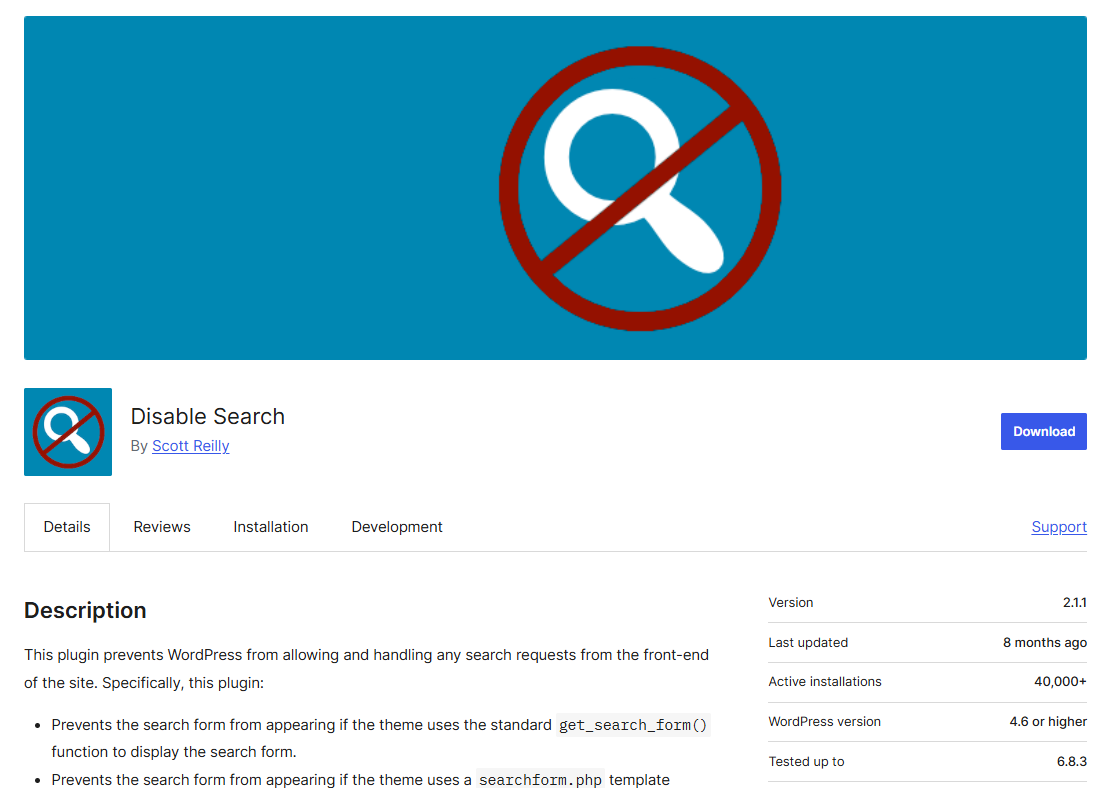1114x788 pixels.
Task: Click the large Disable Search banner image
Action: click(x=555, y=188)
